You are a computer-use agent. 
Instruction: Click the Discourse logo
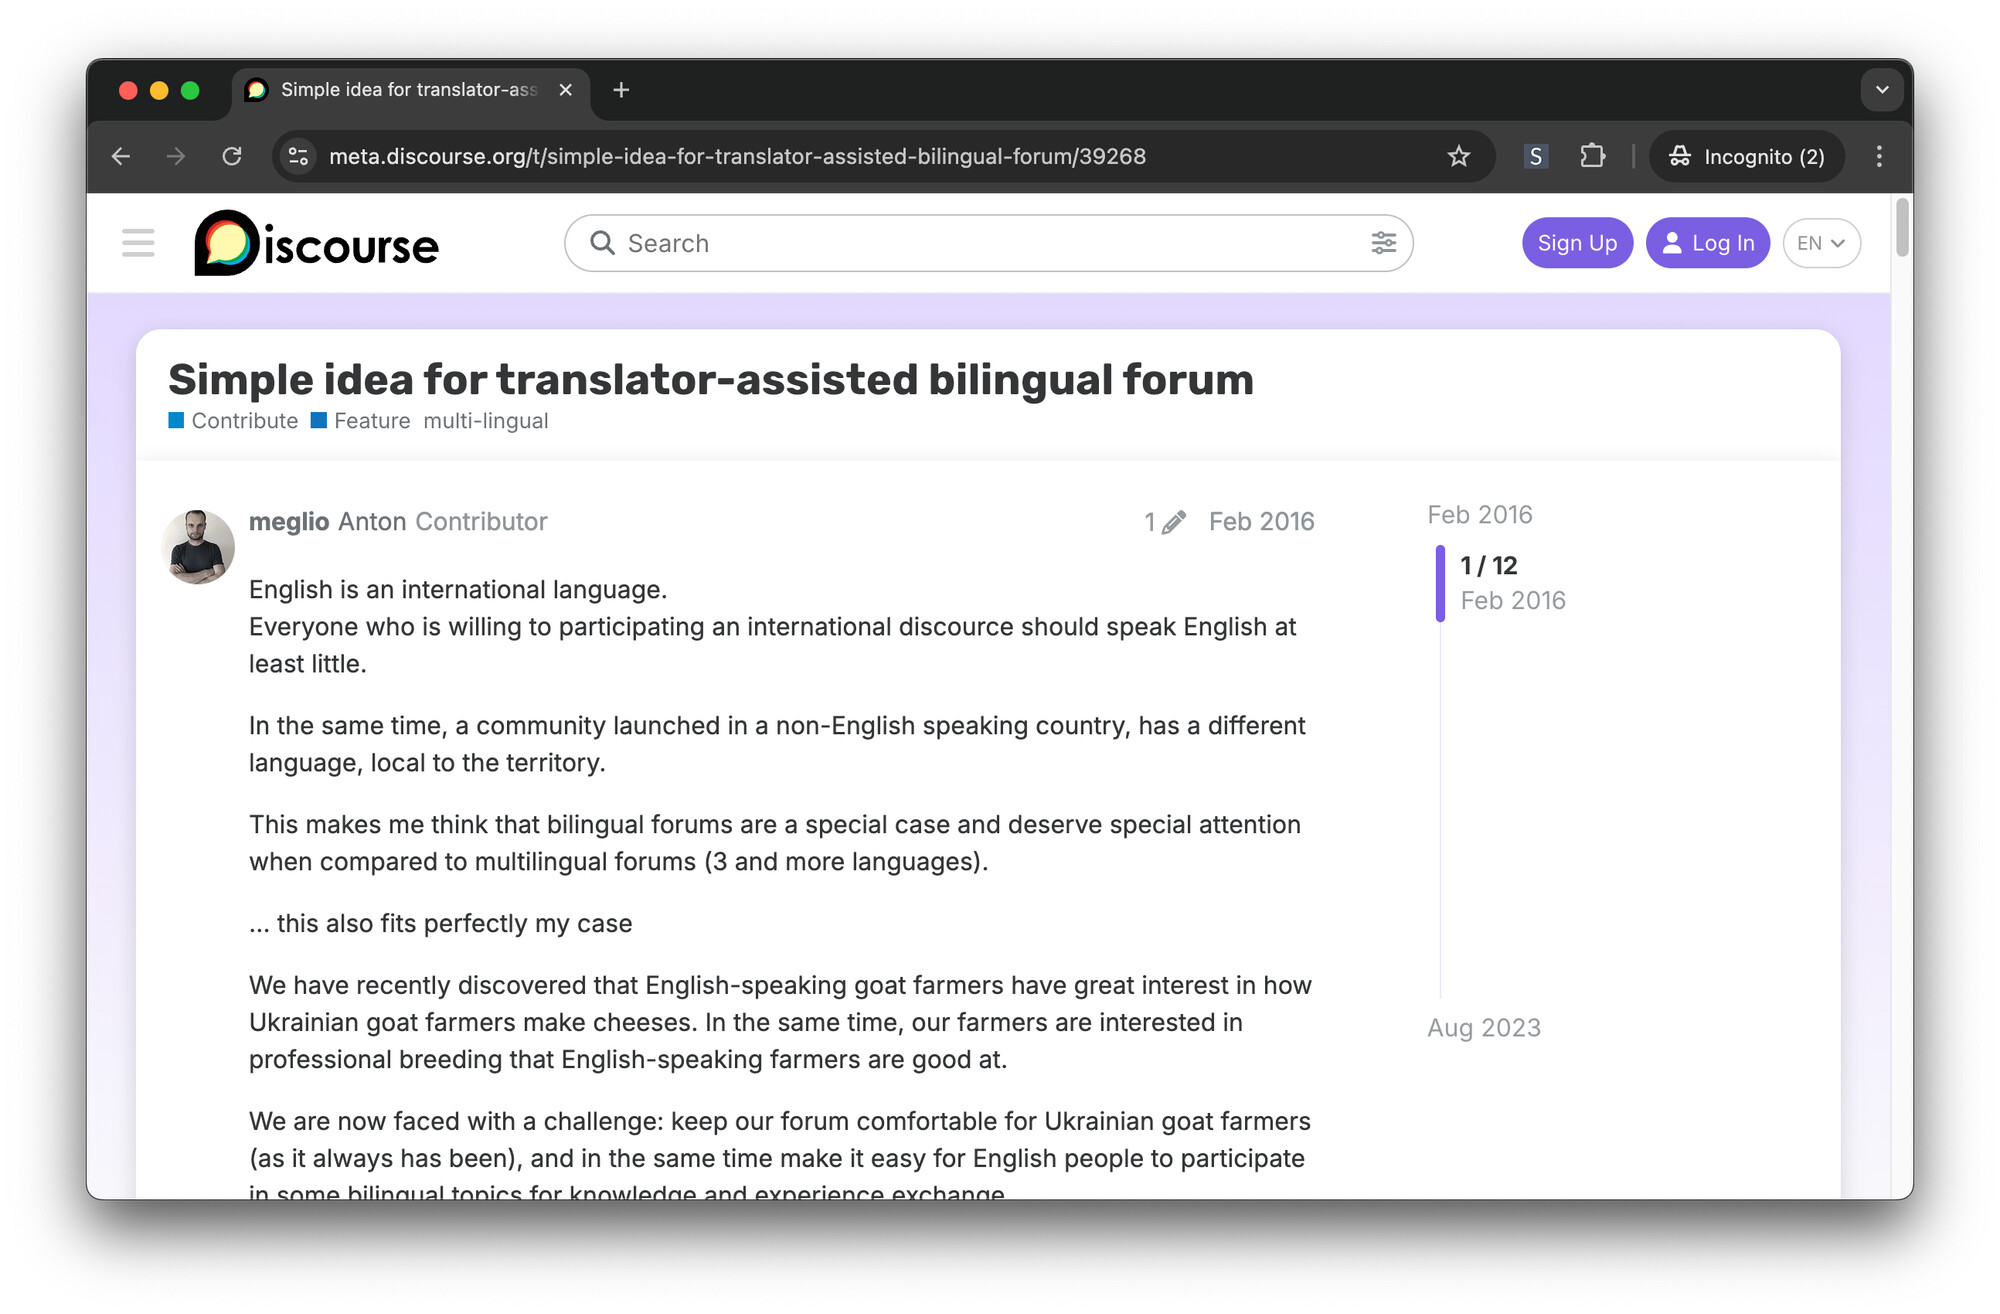click(x=316, y=243)
